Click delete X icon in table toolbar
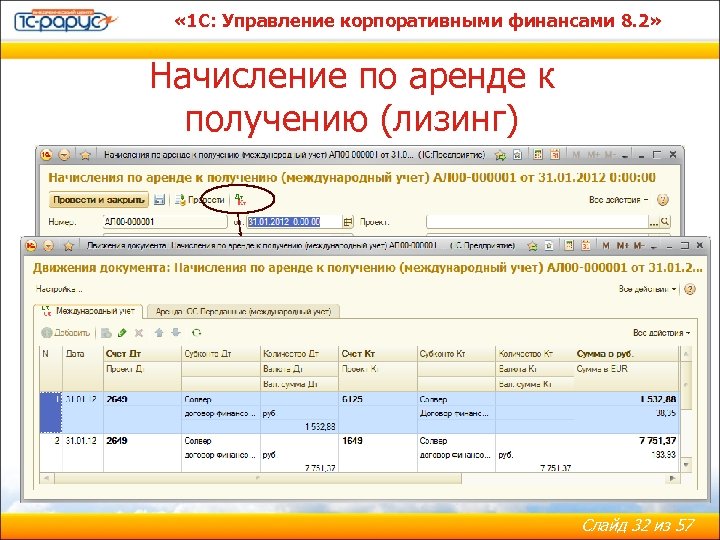Image resolution: width=720 pixels, height=540 pixels. click(139, 333)
